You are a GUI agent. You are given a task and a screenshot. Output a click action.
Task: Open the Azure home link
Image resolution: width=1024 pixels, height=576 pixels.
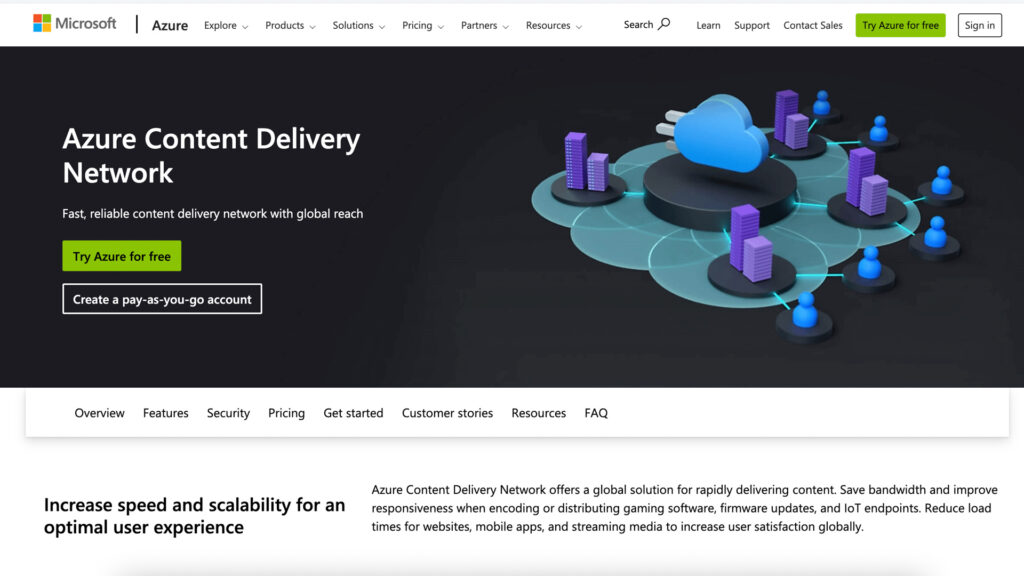[170, 25]
